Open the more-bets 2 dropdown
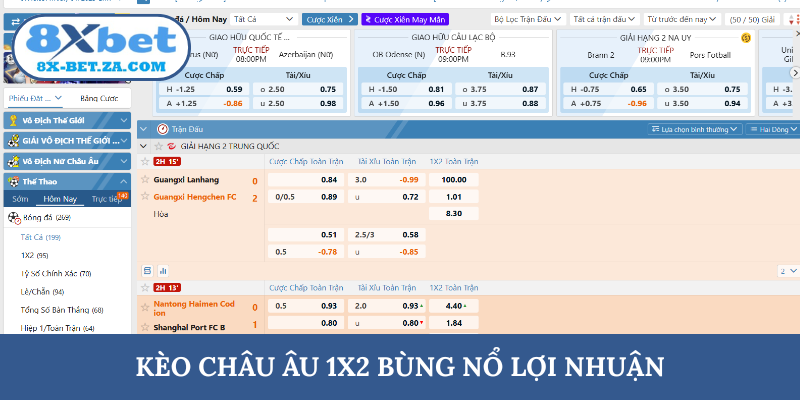Image resolution: width=800 pixels, height=400 pixels. coord(788,271)
